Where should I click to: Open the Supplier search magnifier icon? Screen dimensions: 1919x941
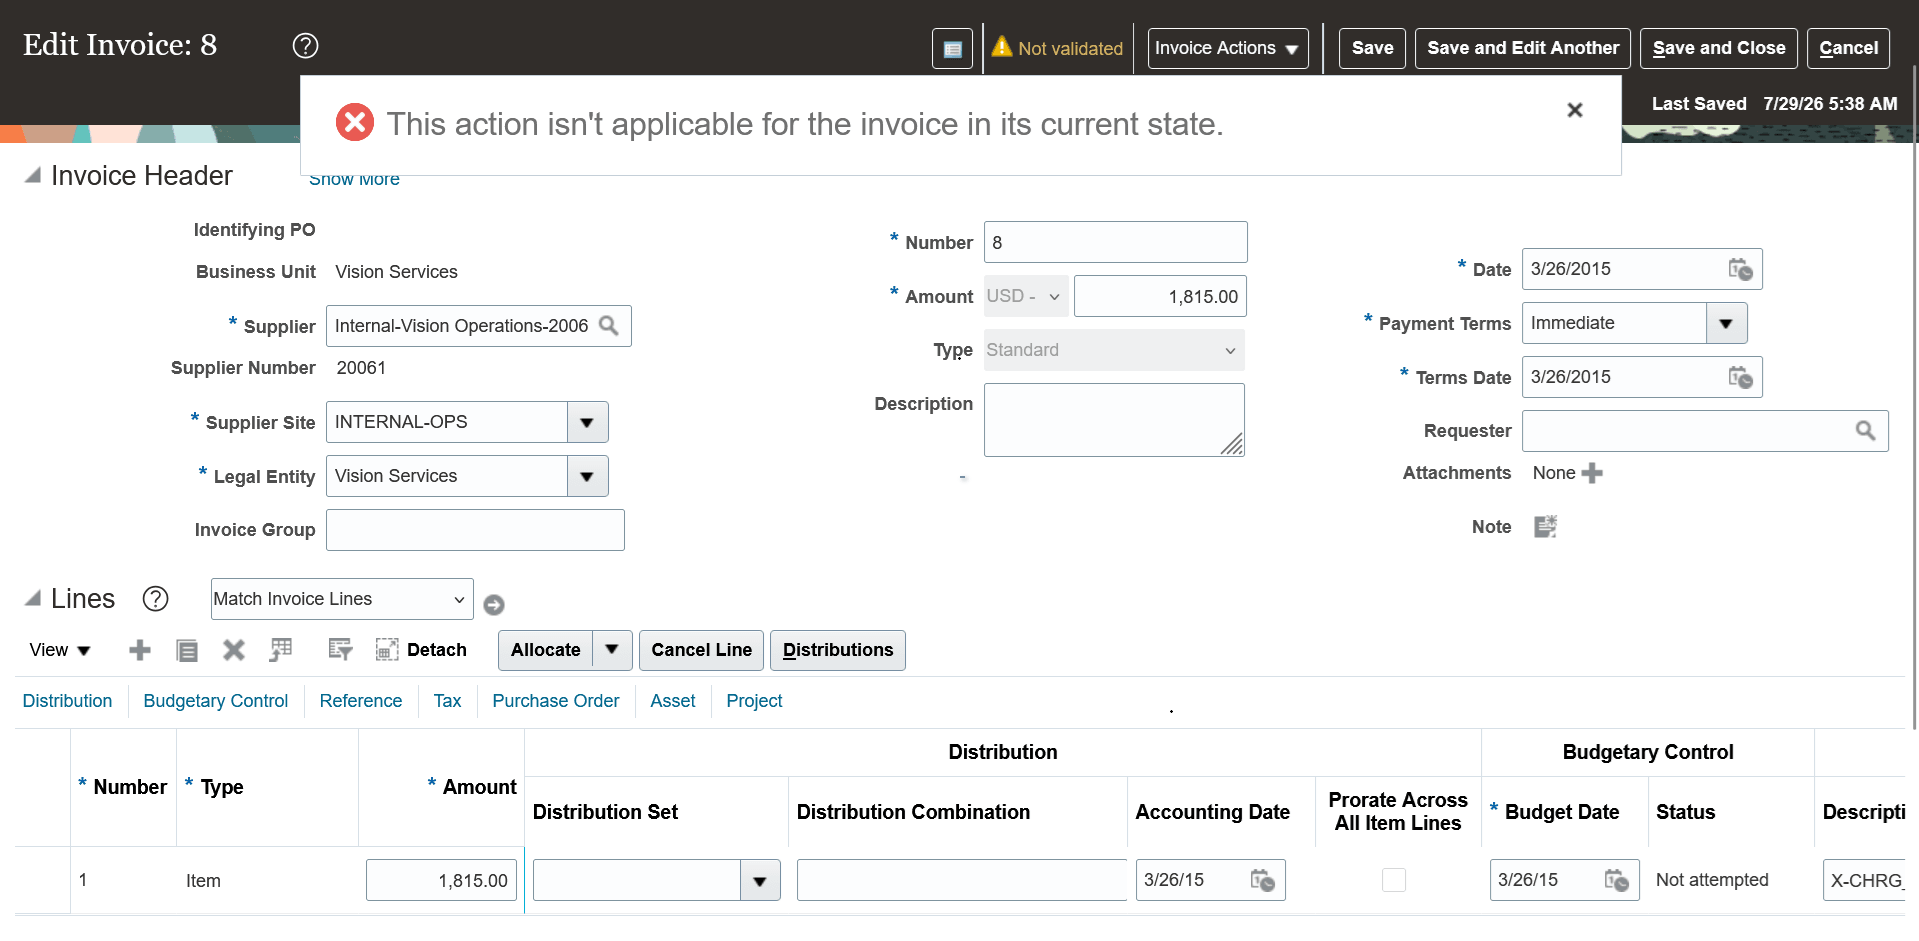(608, 326)
